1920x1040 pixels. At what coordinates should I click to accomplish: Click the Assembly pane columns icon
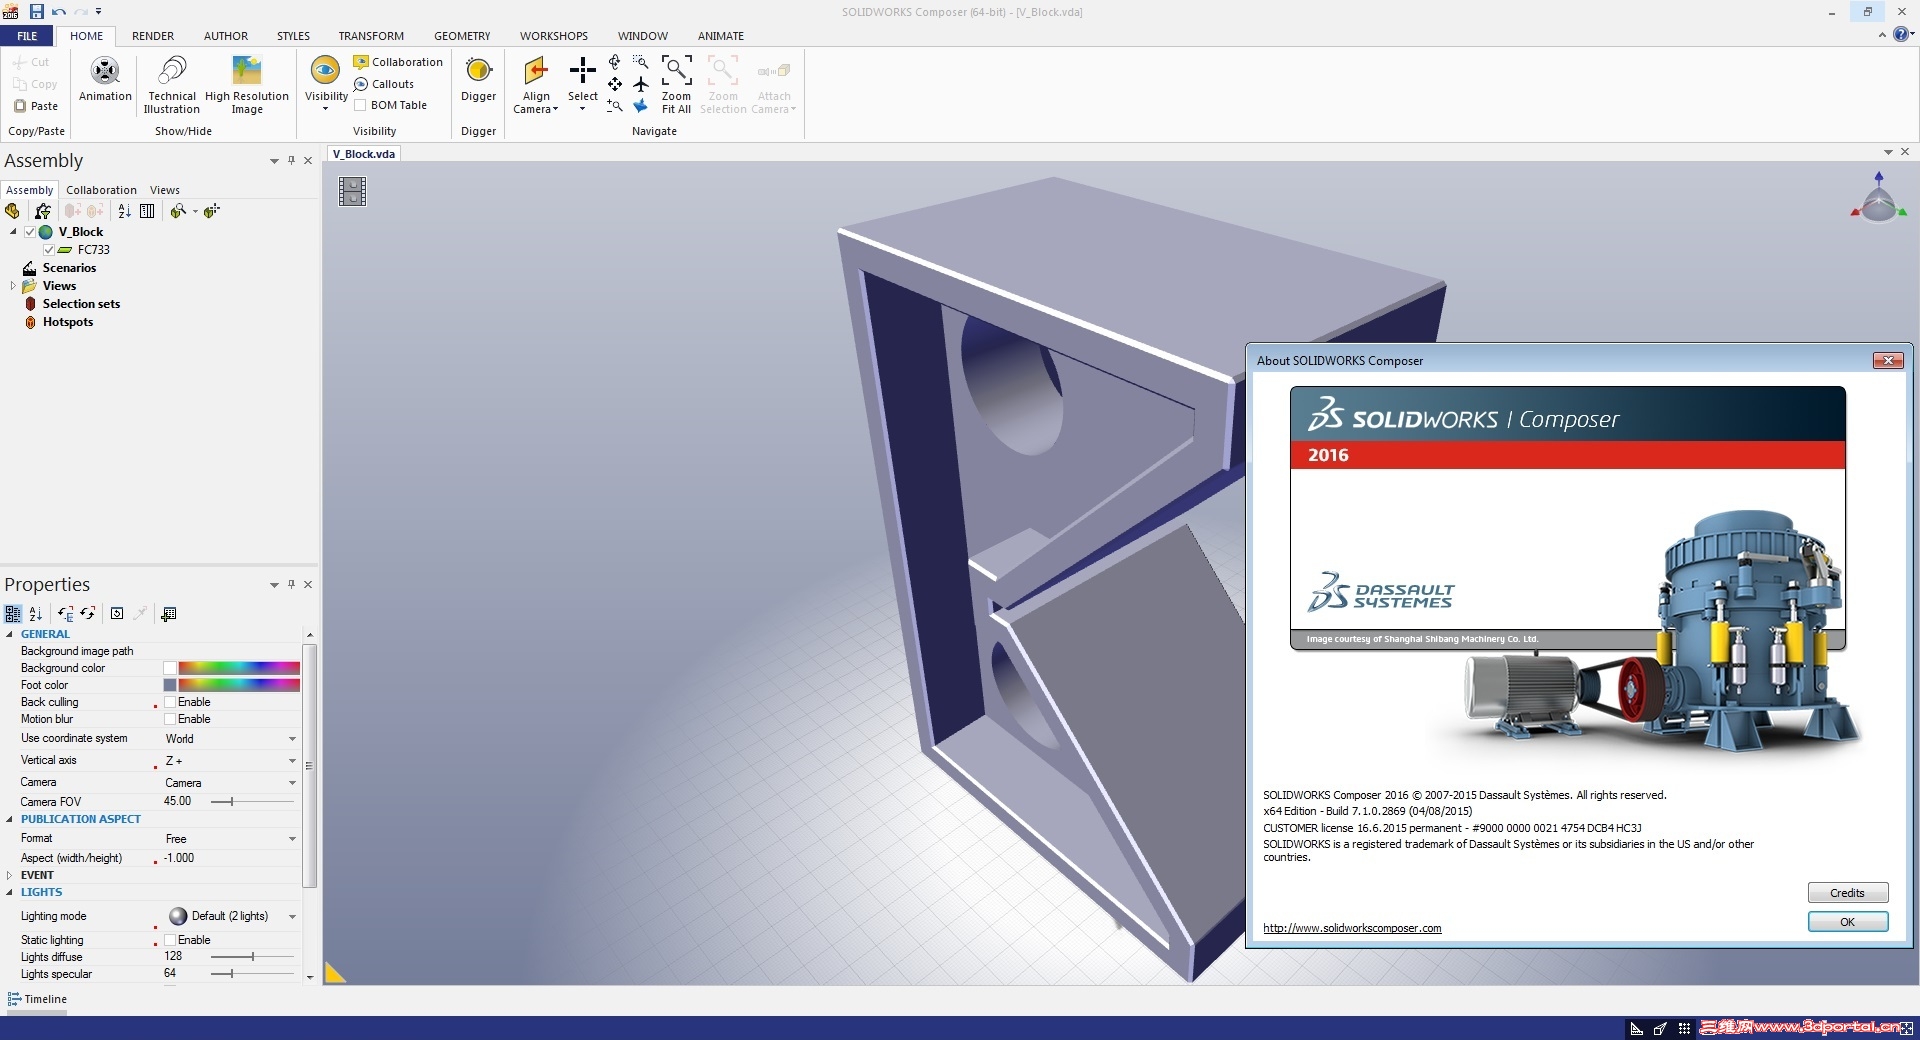[147, 211]
